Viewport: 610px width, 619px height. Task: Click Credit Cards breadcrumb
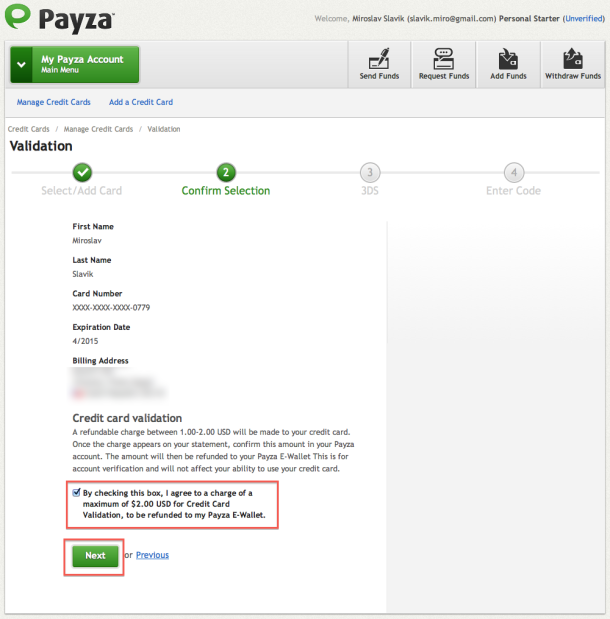[28, 129]
